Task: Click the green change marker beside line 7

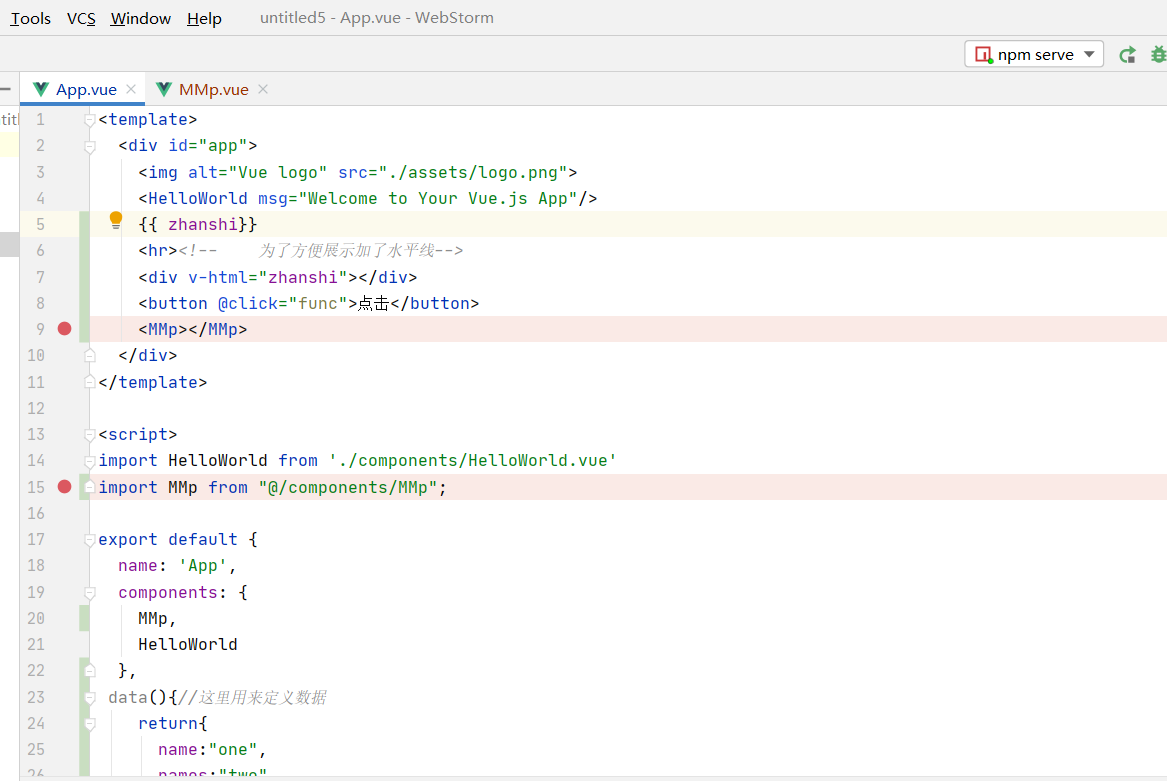Action: (x=85, y=277)
